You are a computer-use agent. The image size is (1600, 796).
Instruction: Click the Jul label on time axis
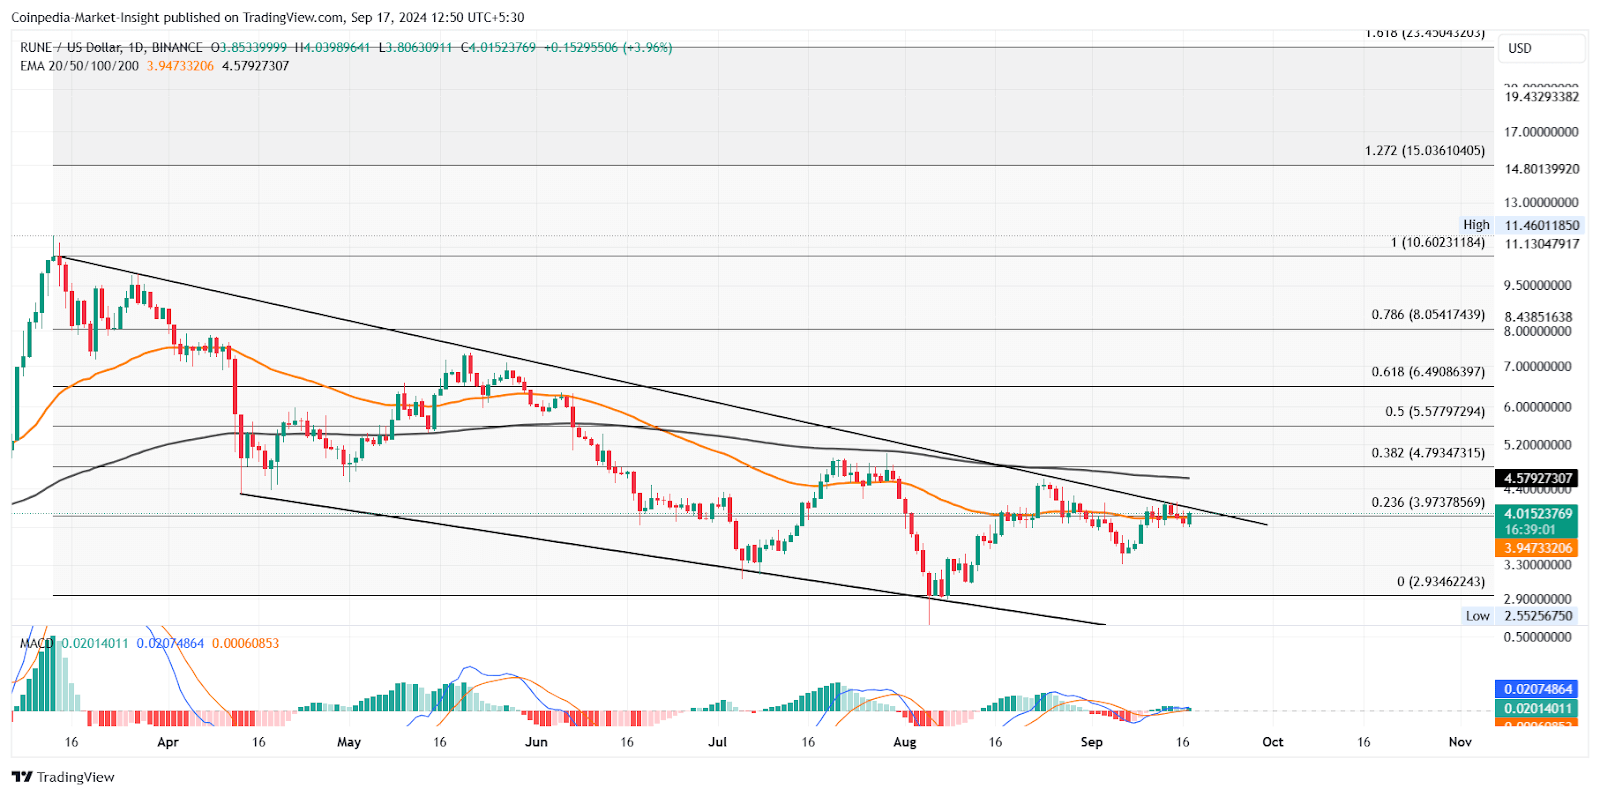coord(717,742)
